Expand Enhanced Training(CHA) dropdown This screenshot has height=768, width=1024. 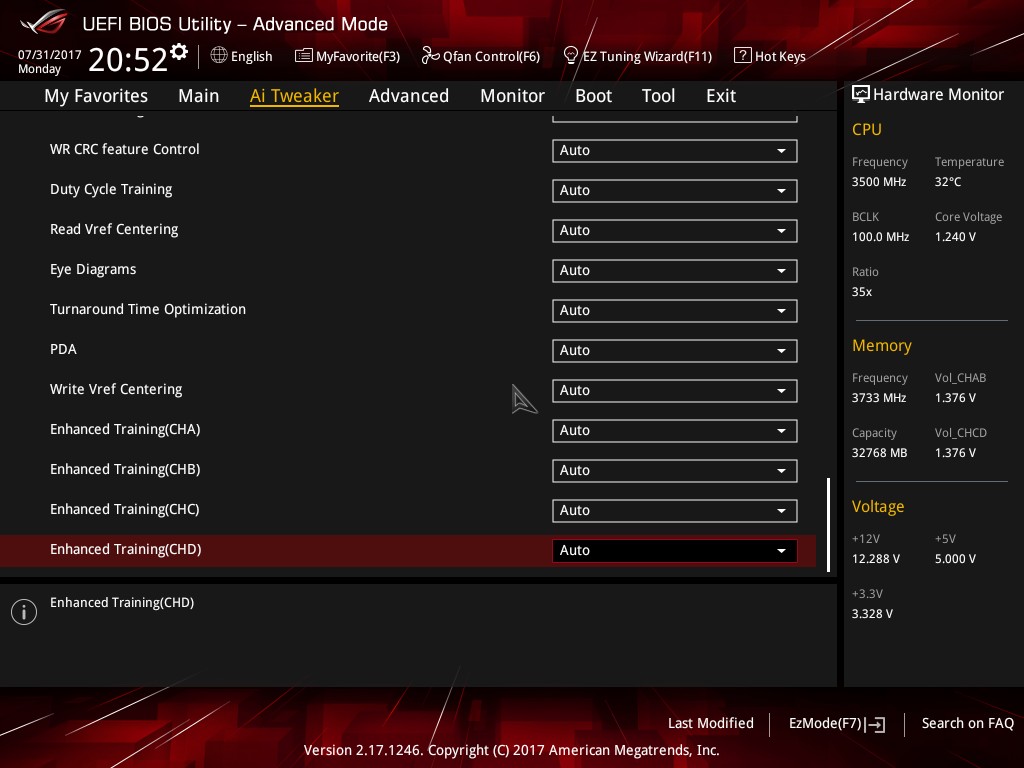(x=675, y=430)
